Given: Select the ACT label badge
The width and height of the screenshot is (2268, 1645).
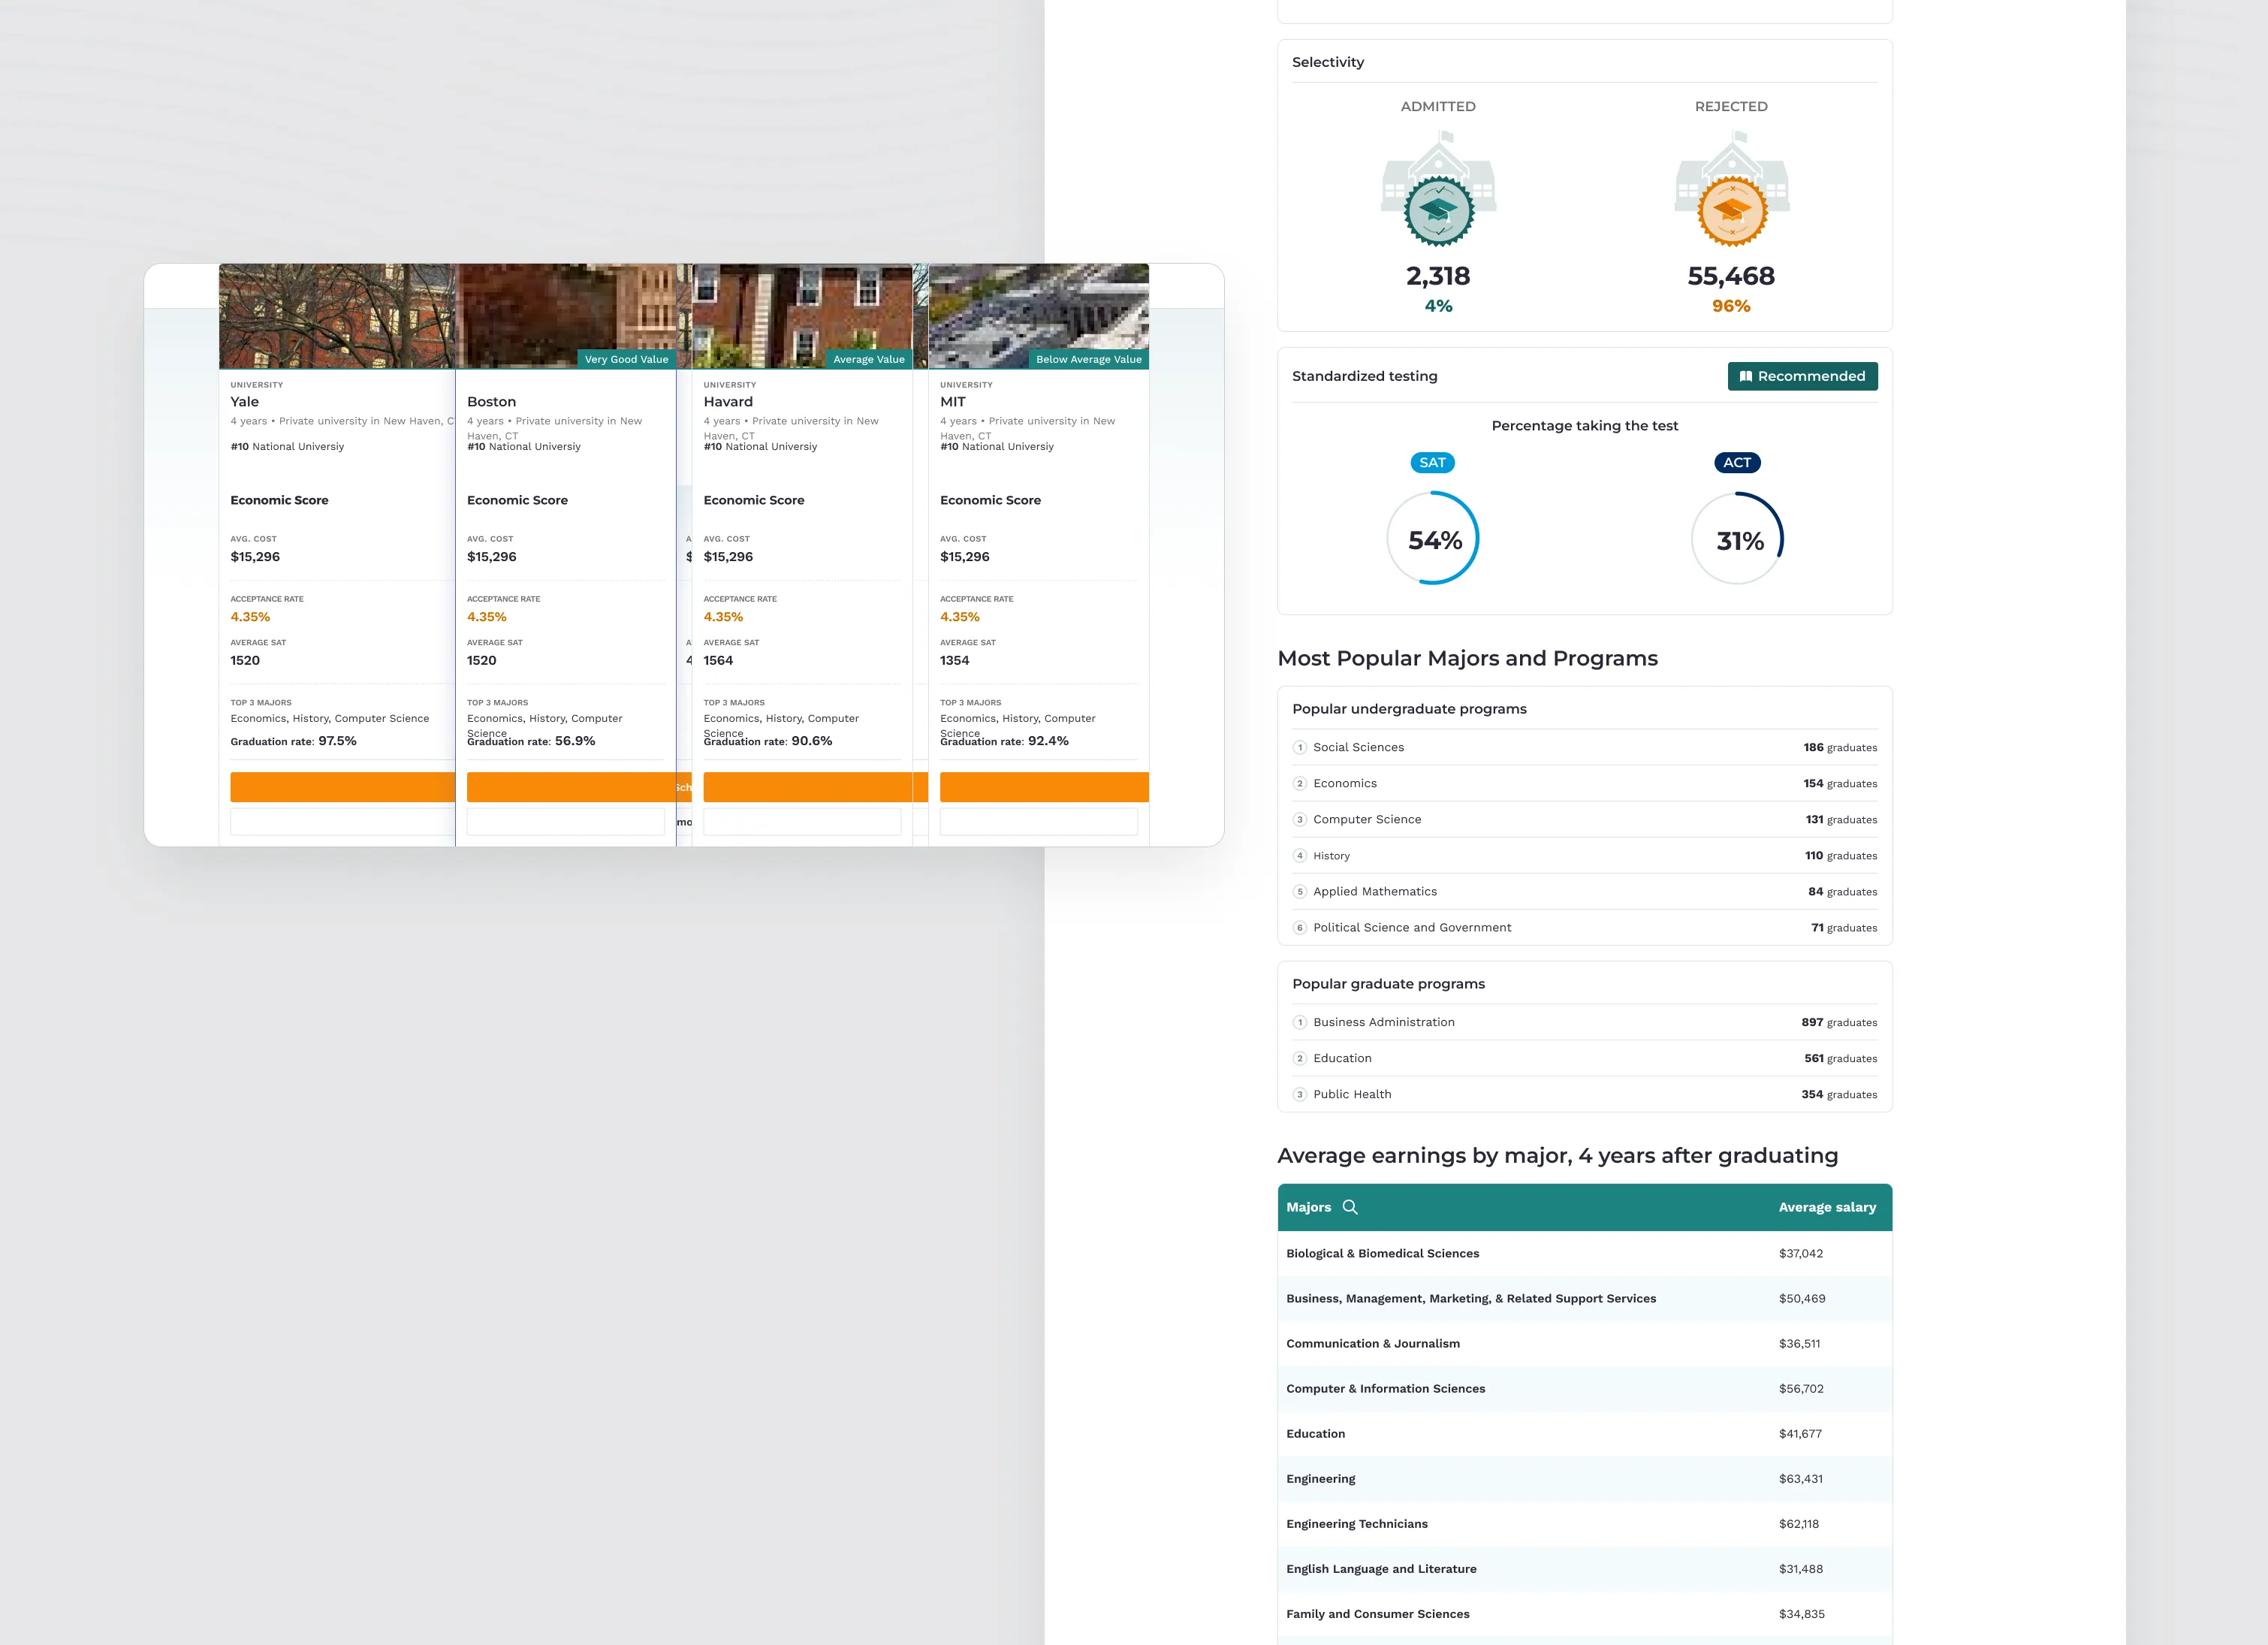Looking at the screenshot, I should click(1737, 462).
